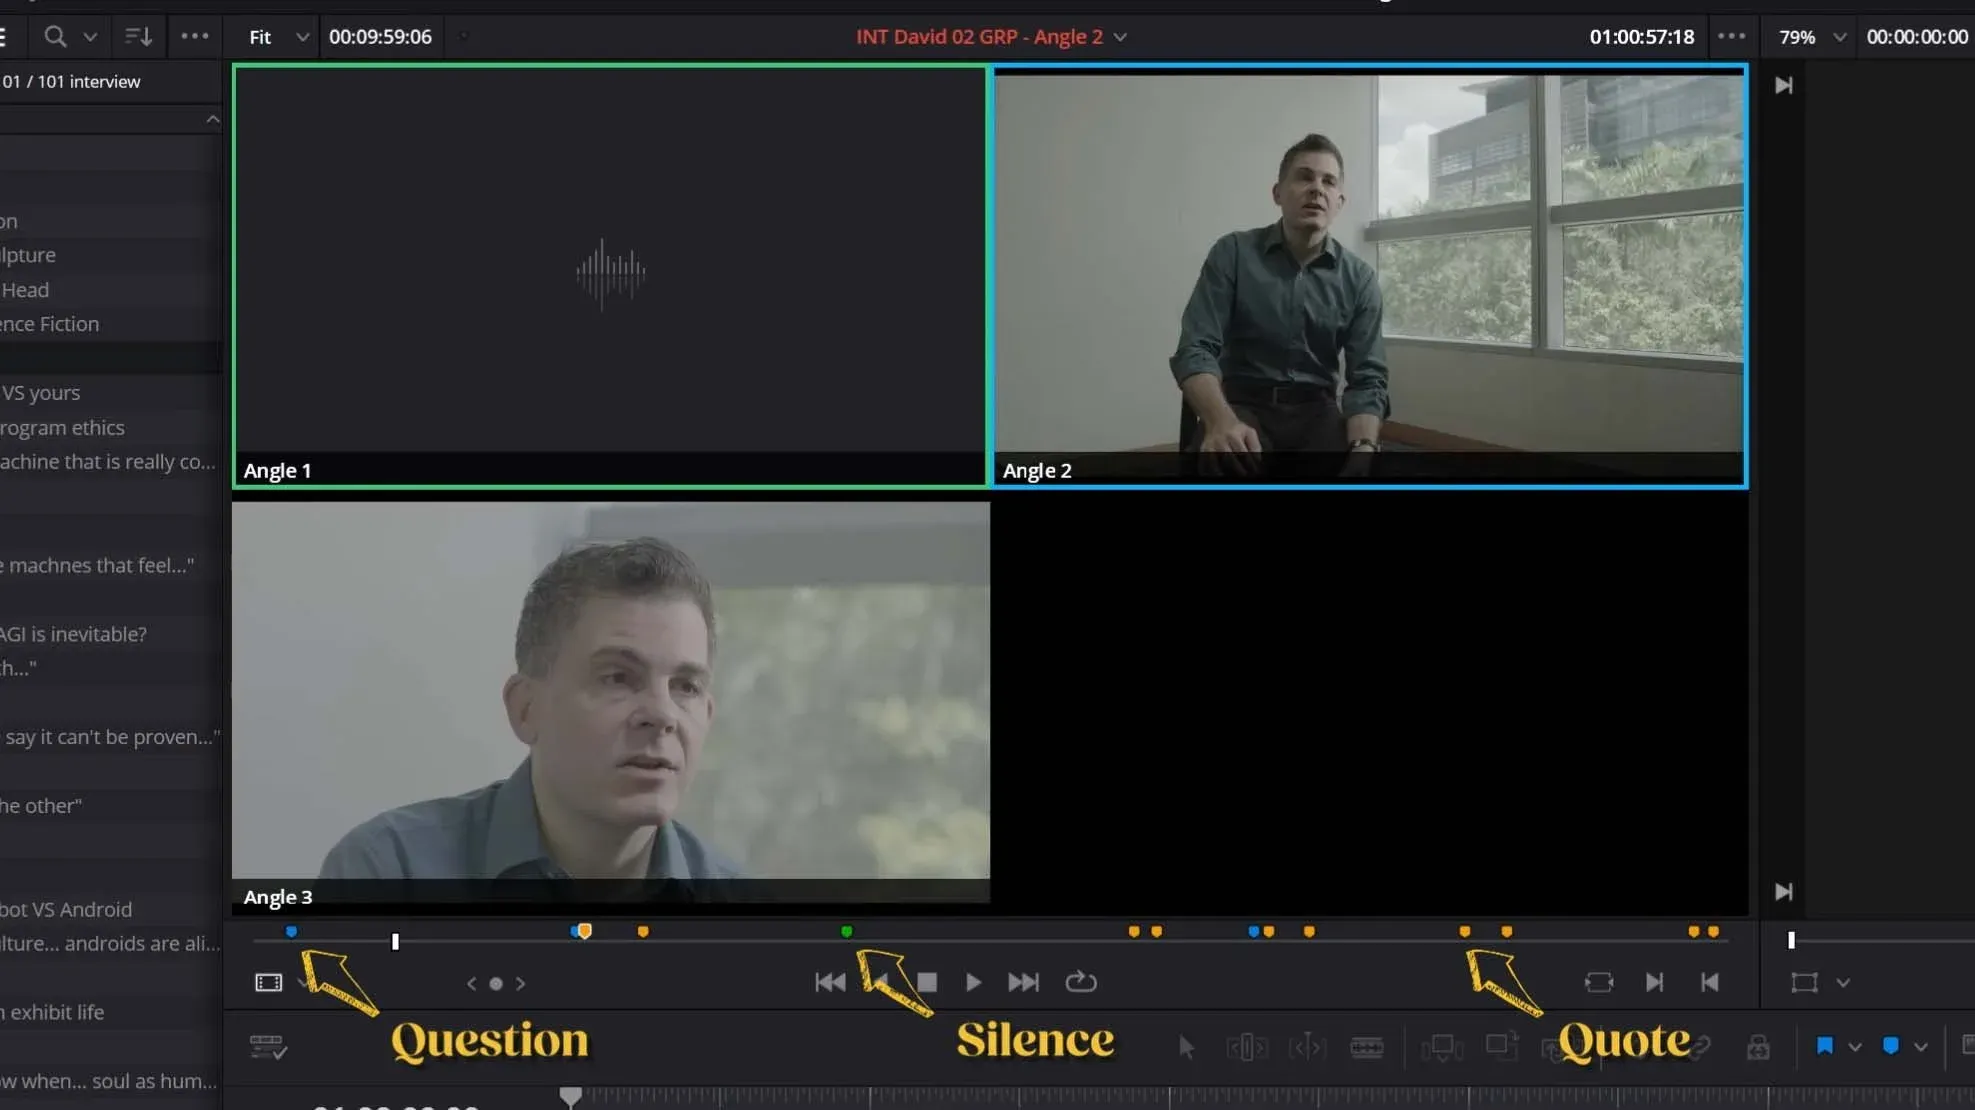Collapse the bin list with the up chevron
This screenshot has width=1975, height=1110.
pyautogui.click(x=213, y=119)
